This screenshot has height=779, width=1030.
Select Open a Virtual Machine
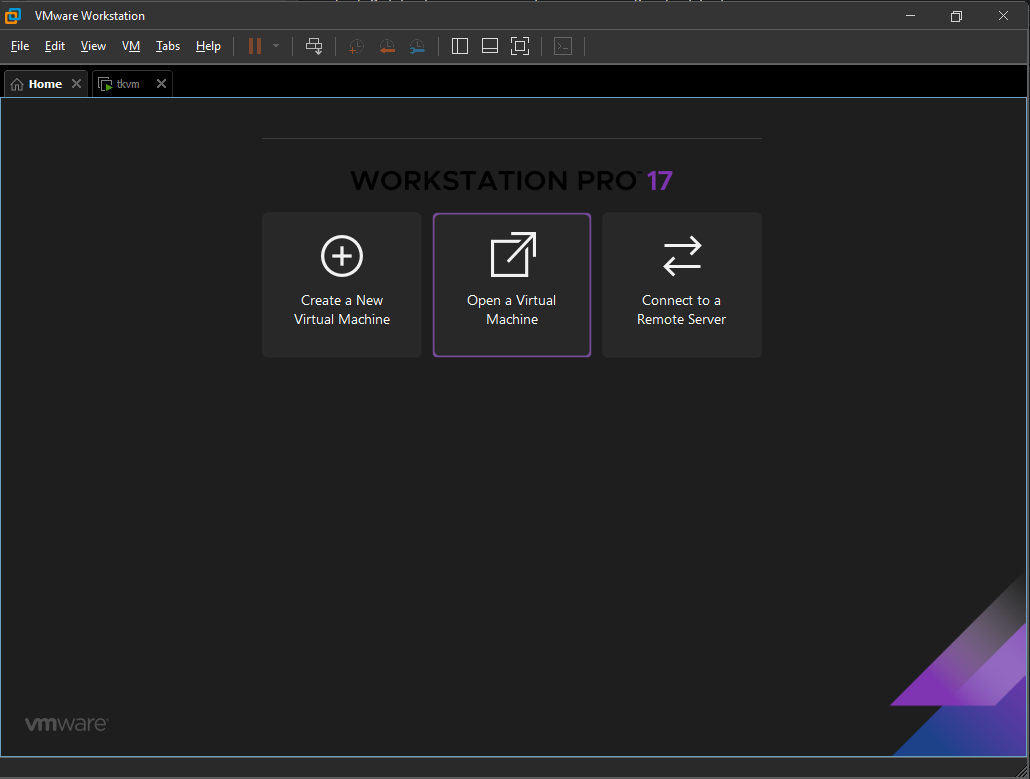511,285
